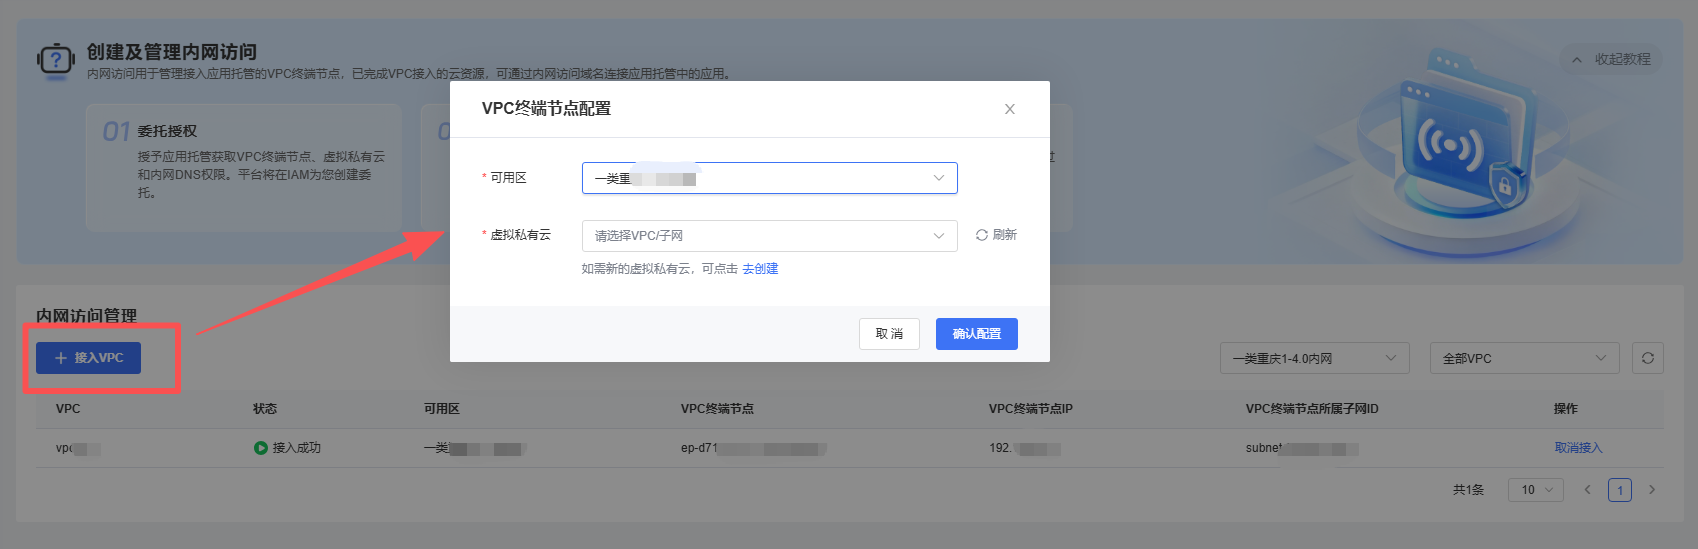Viewport: 1698px width, 549px height.
Task: Open the 10 per page size dropdown
Action: [1535, 490]
